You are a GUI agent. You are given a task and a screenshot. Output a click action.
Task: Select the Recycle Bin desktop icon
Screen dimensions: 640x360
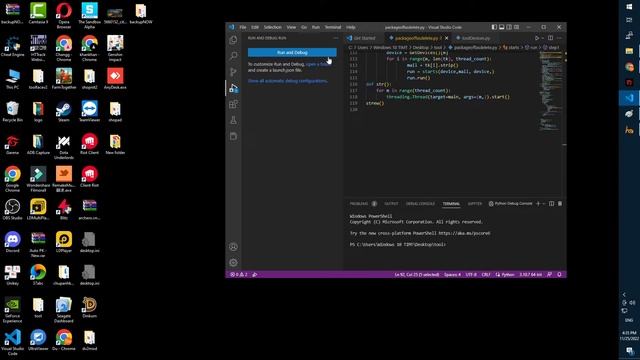(x=12, y=112)
